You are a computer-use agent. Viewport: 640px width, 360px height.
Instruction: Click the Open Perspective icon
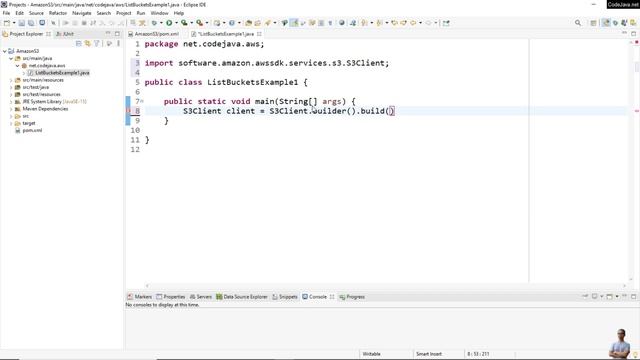click(593, 23)
